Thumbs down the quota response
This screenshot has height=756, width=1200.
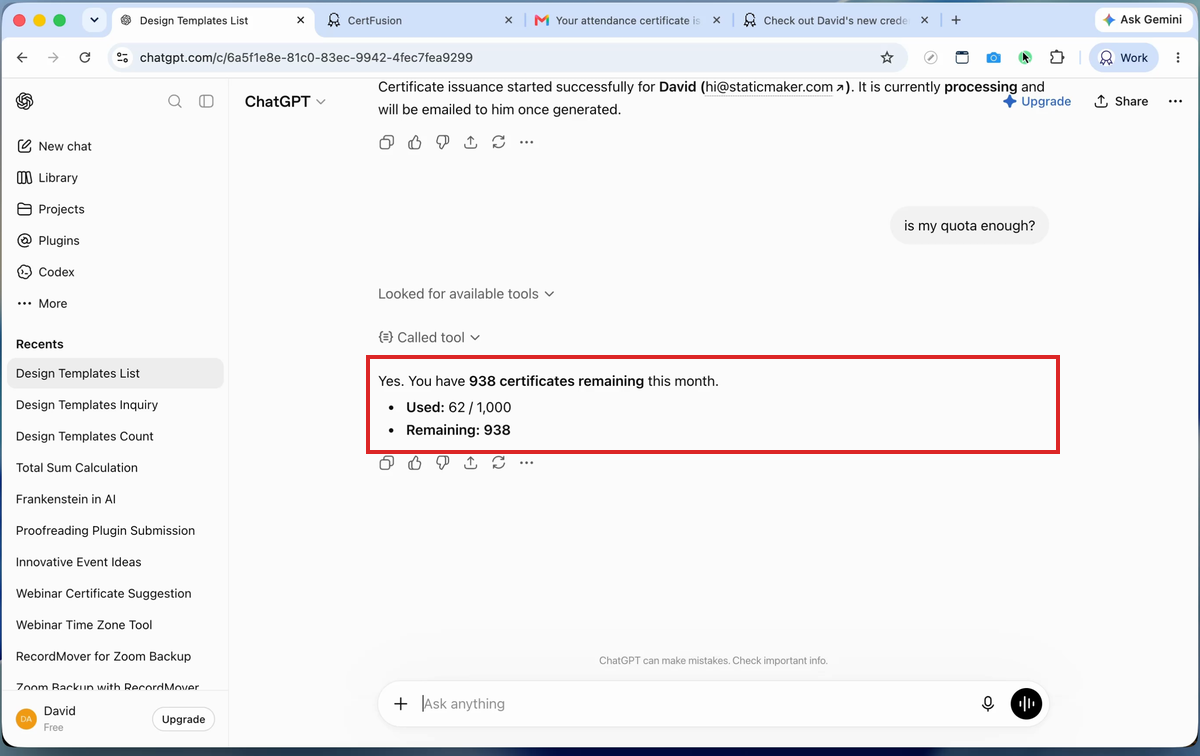click(442, 463)
